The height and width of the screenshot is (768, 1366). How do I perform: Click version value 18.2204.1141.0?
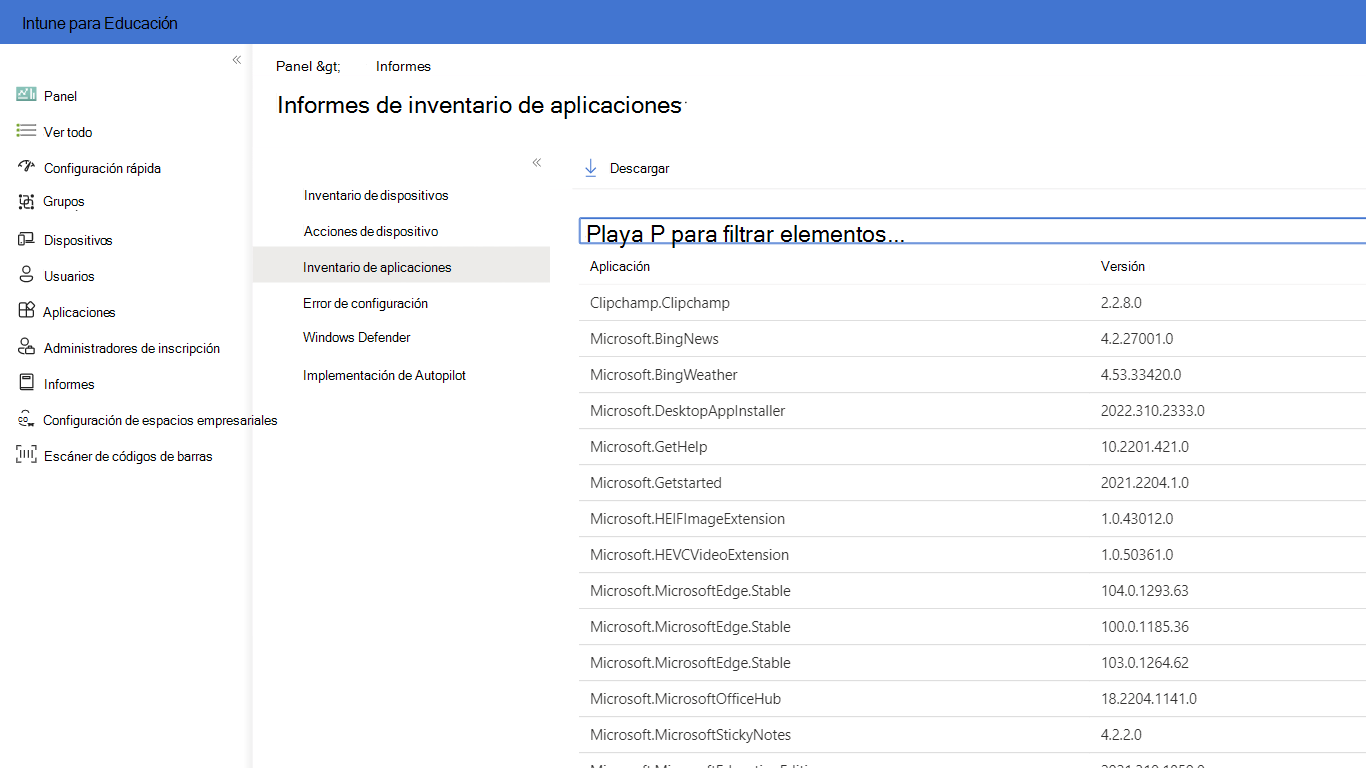[1149, 698]
